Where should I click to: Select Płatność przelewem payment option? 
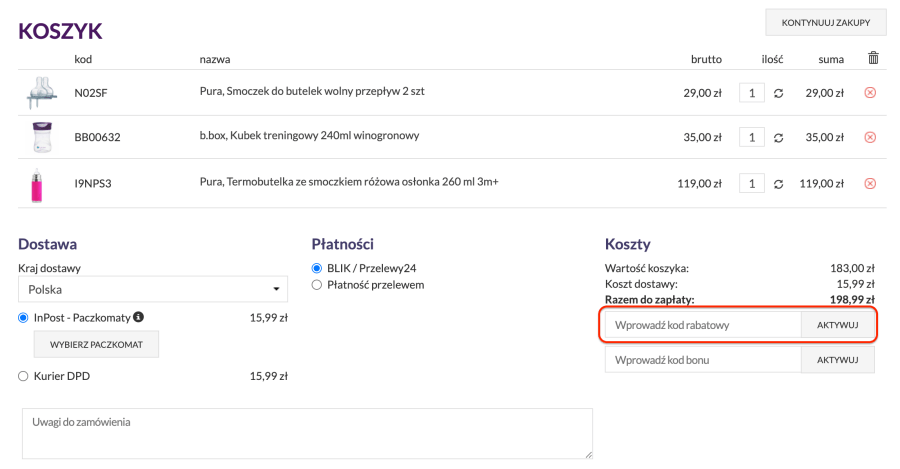click(x=317, y=285)
